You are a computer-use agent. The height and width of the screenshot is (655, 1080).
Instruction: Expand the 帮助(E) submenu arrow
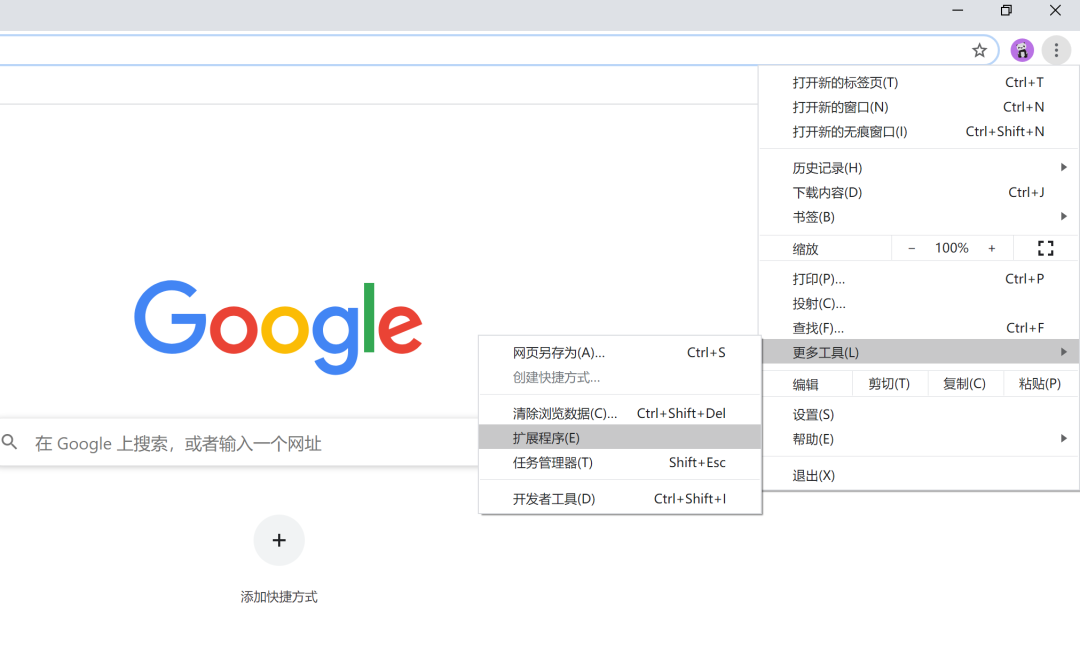point(1063,438)
